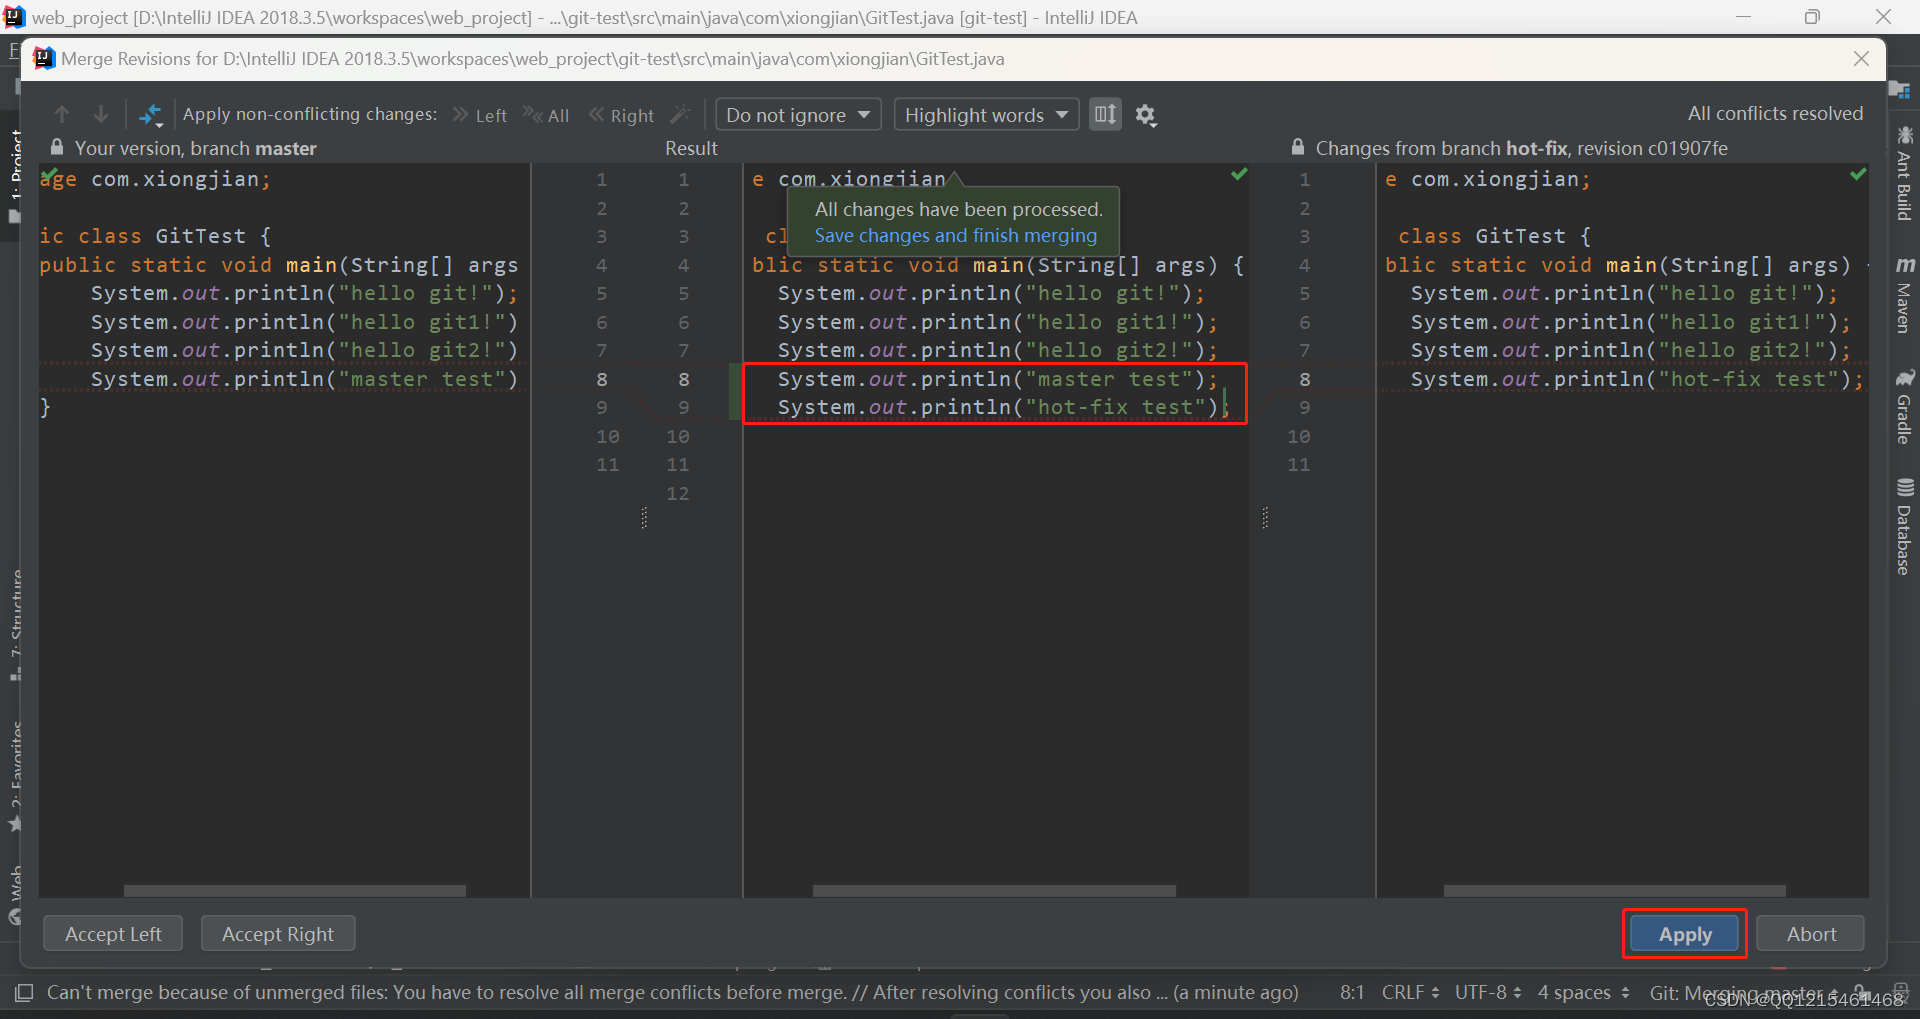
Task: Click the top-right editor layout icon
Action: coord(1900,90)
